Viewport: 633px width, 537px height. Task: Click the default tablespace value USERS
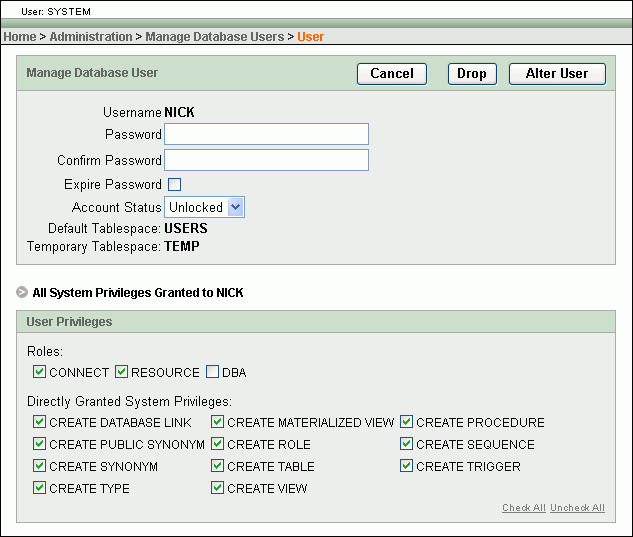[x=186, y=228]
